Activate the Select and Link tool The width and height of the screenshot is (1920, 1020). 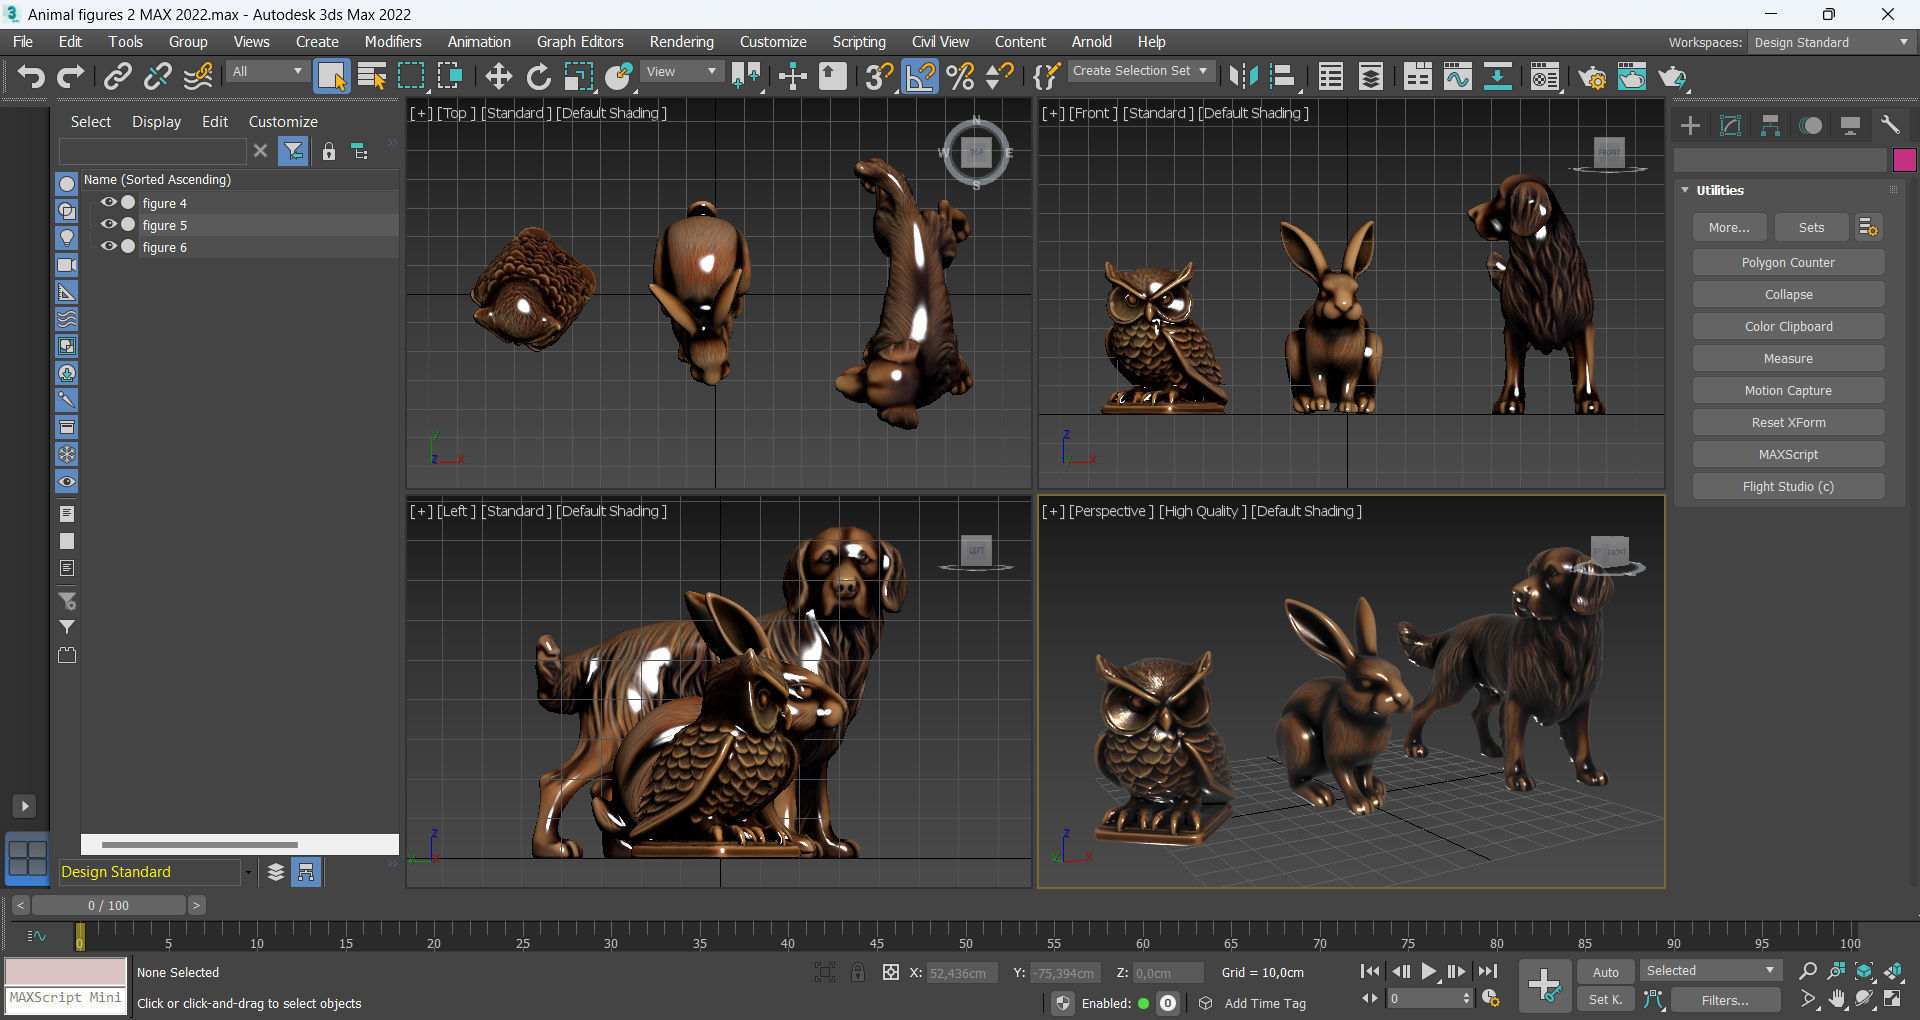coord(118,76)
